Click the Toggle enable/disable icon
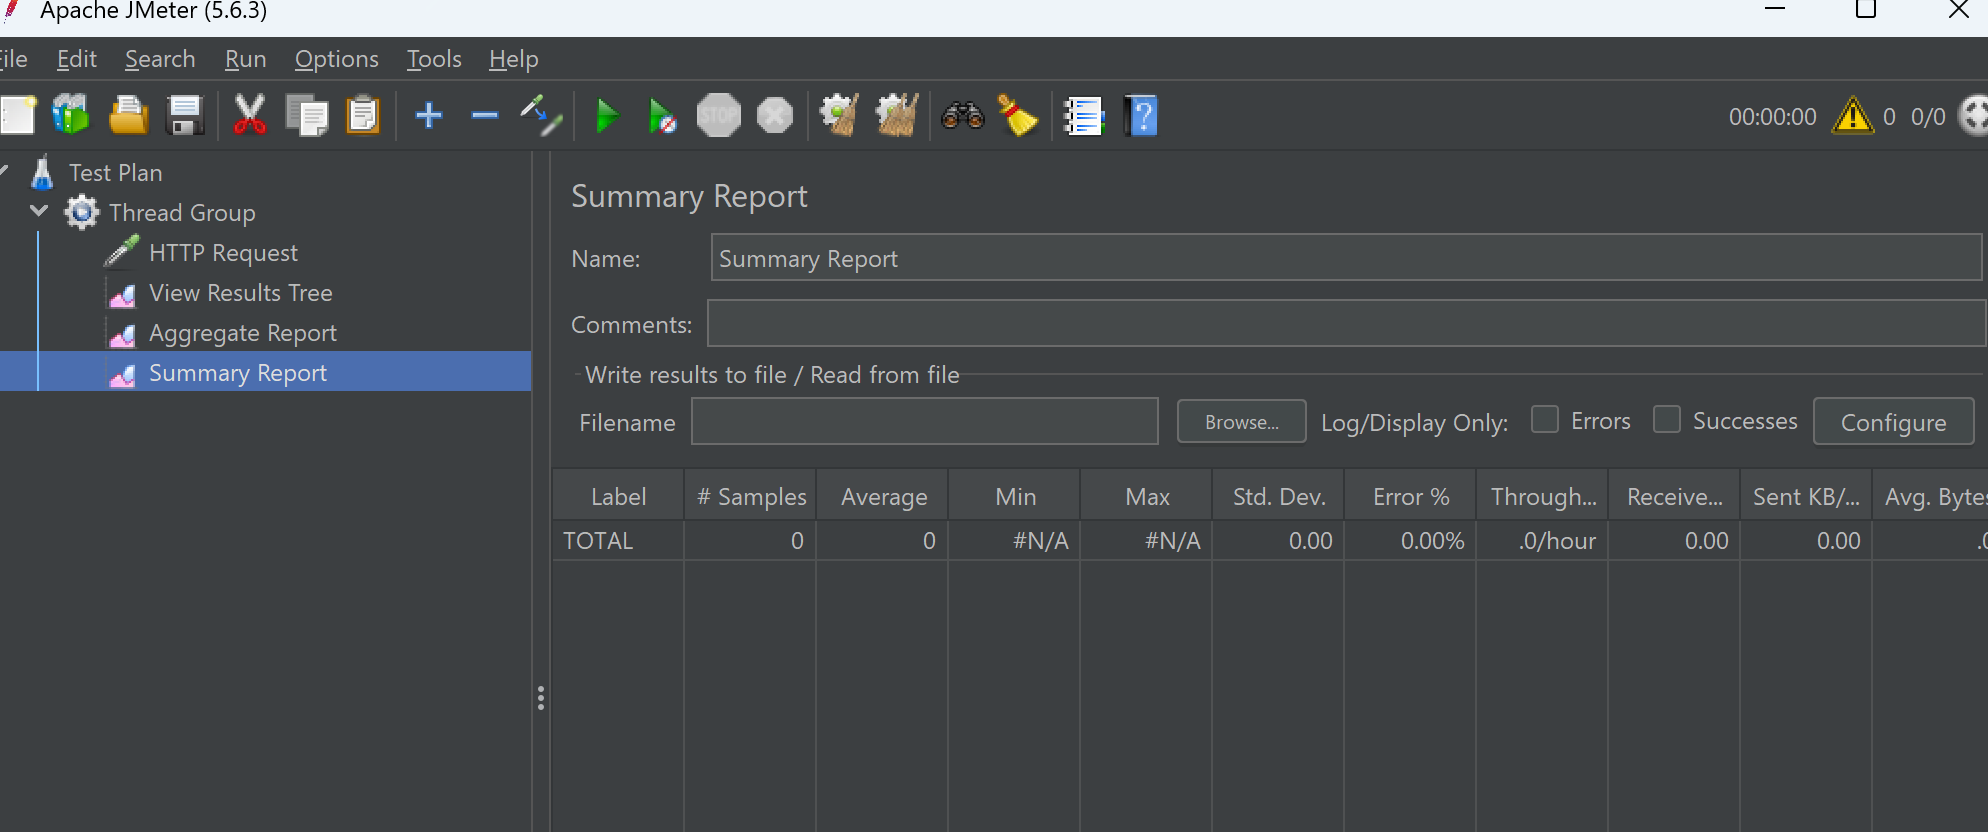Screen dimensions: 1988x832 541,116
